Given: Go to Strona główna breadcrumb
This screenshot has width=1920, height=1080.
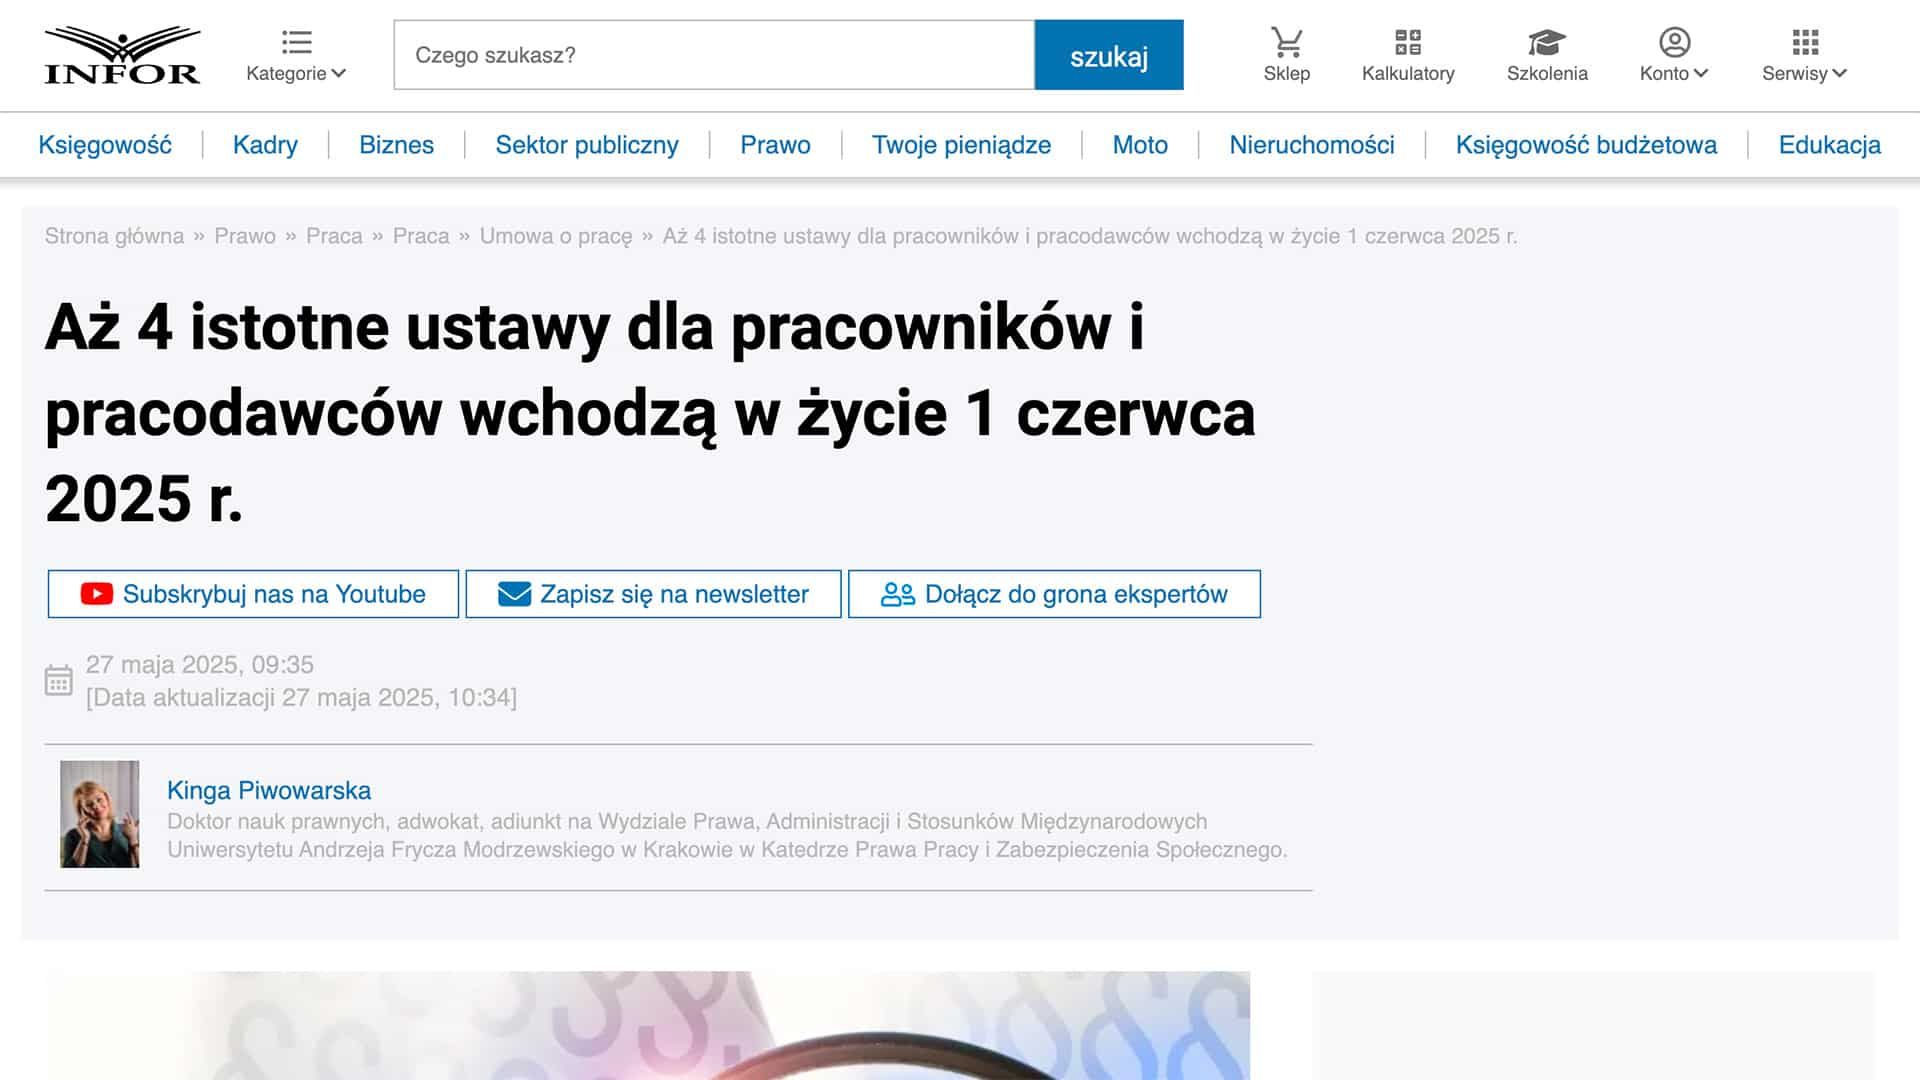Looking at the screenshot, I should tap(114, 236).
